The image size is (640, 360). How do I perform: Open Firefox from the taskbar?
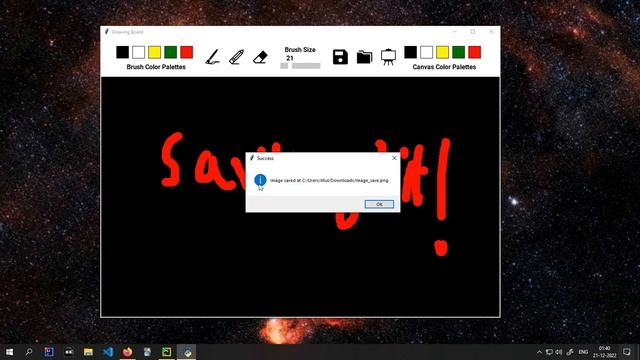[127, 352]
